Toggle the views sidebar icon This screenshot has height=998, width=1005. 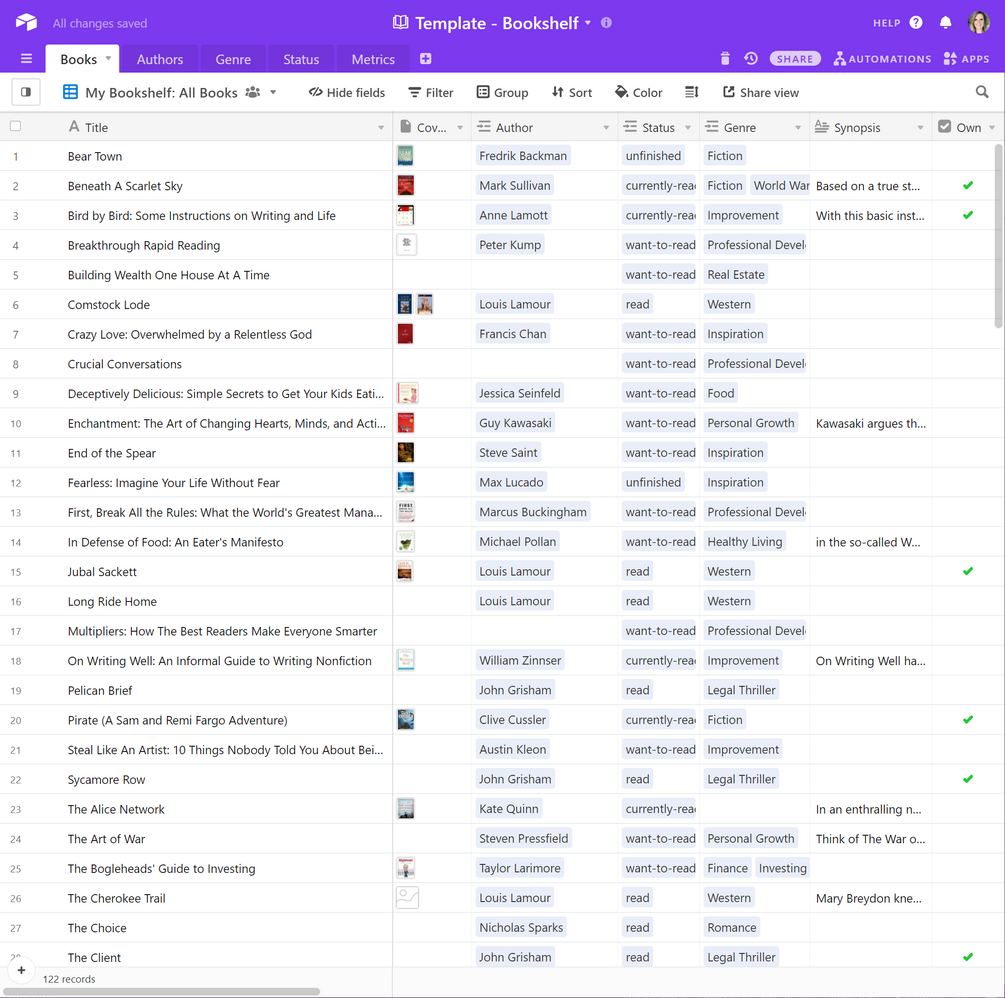pyautogui.click(x=26, y=92)
